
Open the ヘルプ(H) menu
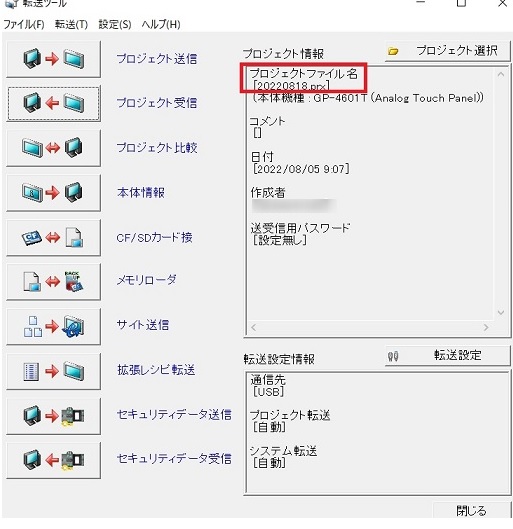point(161,24)
